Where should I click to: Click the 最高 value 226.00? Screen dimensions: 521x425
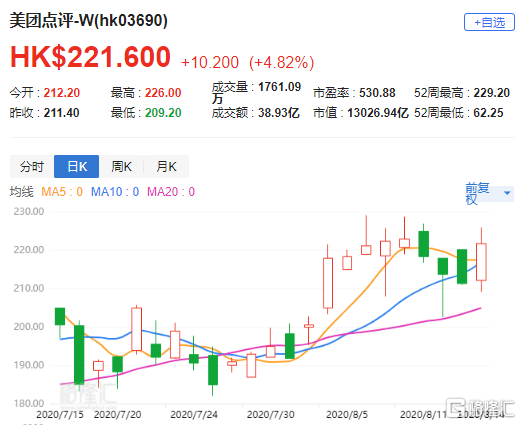tap(163, 93)
